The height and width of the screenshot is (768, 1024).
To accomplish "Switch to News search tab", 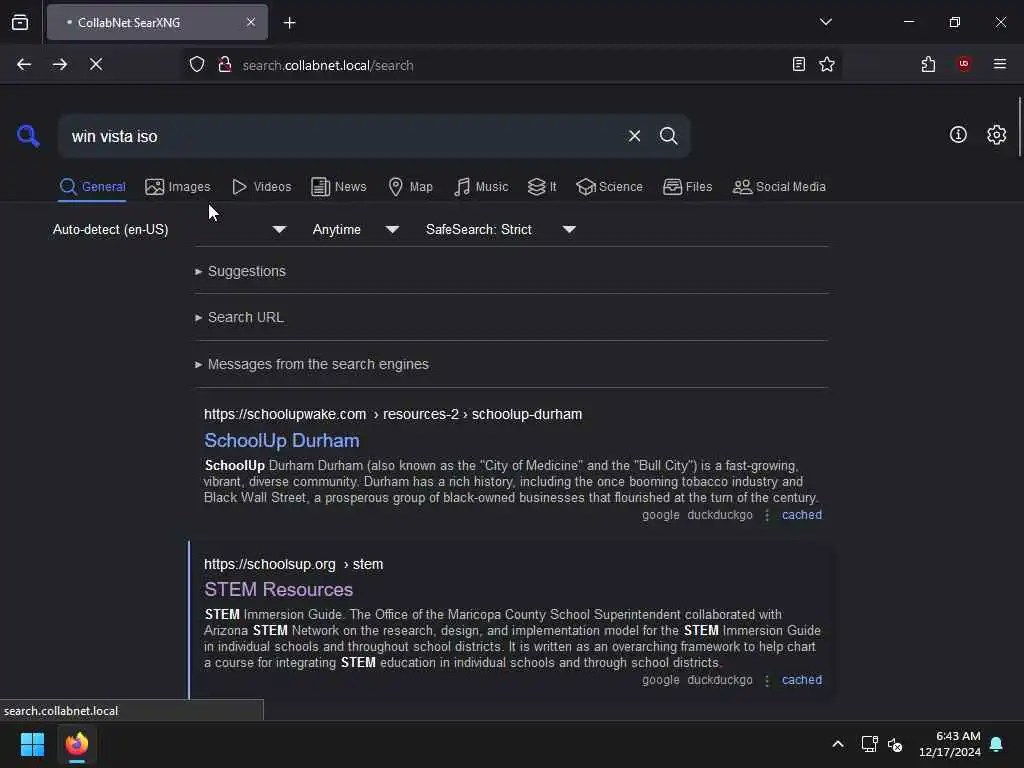I will point(339,187).
